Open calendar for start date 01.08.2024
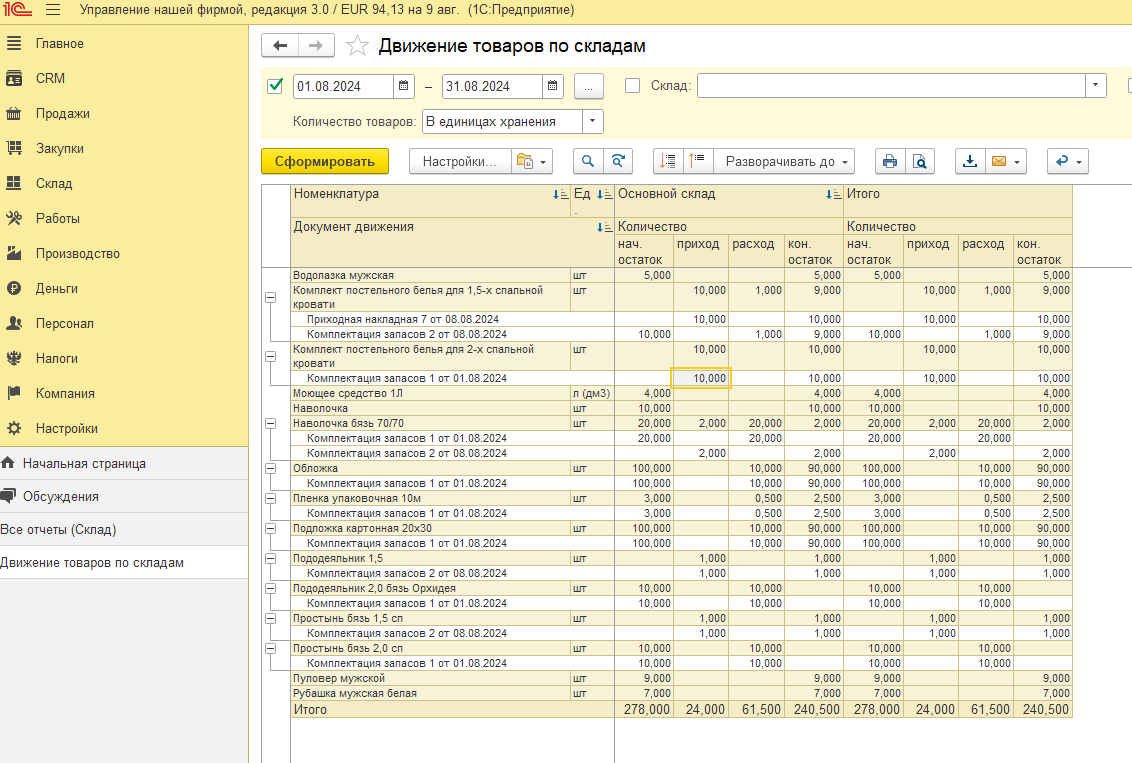The height and width of the screenshot is (763, 1132). coord(404,86)
